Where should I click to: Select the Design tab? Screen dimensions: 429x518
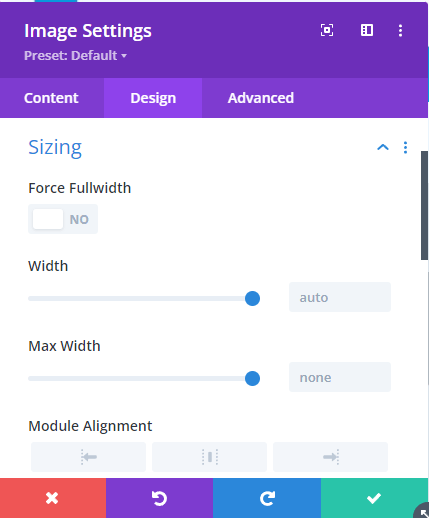pos(153,98)
